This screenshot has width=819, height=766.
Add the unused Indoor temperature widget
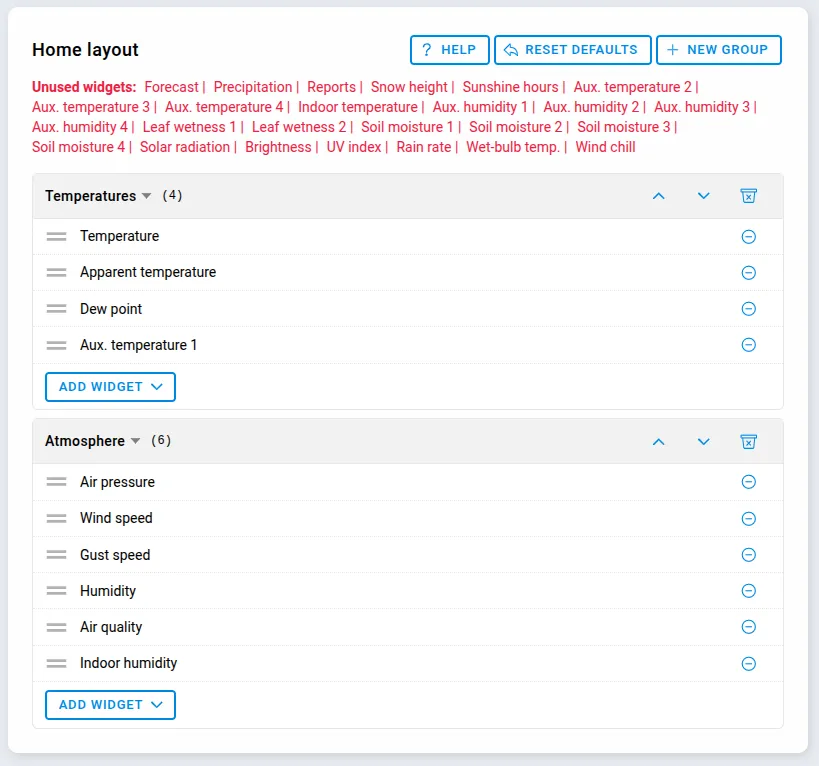tap(358, 107)
